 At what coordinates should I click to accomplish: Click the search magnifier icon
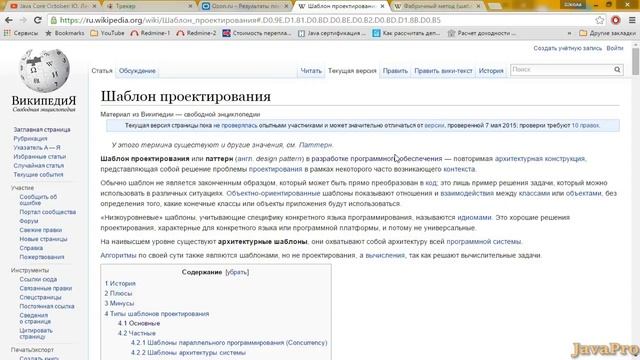[617, 70]
